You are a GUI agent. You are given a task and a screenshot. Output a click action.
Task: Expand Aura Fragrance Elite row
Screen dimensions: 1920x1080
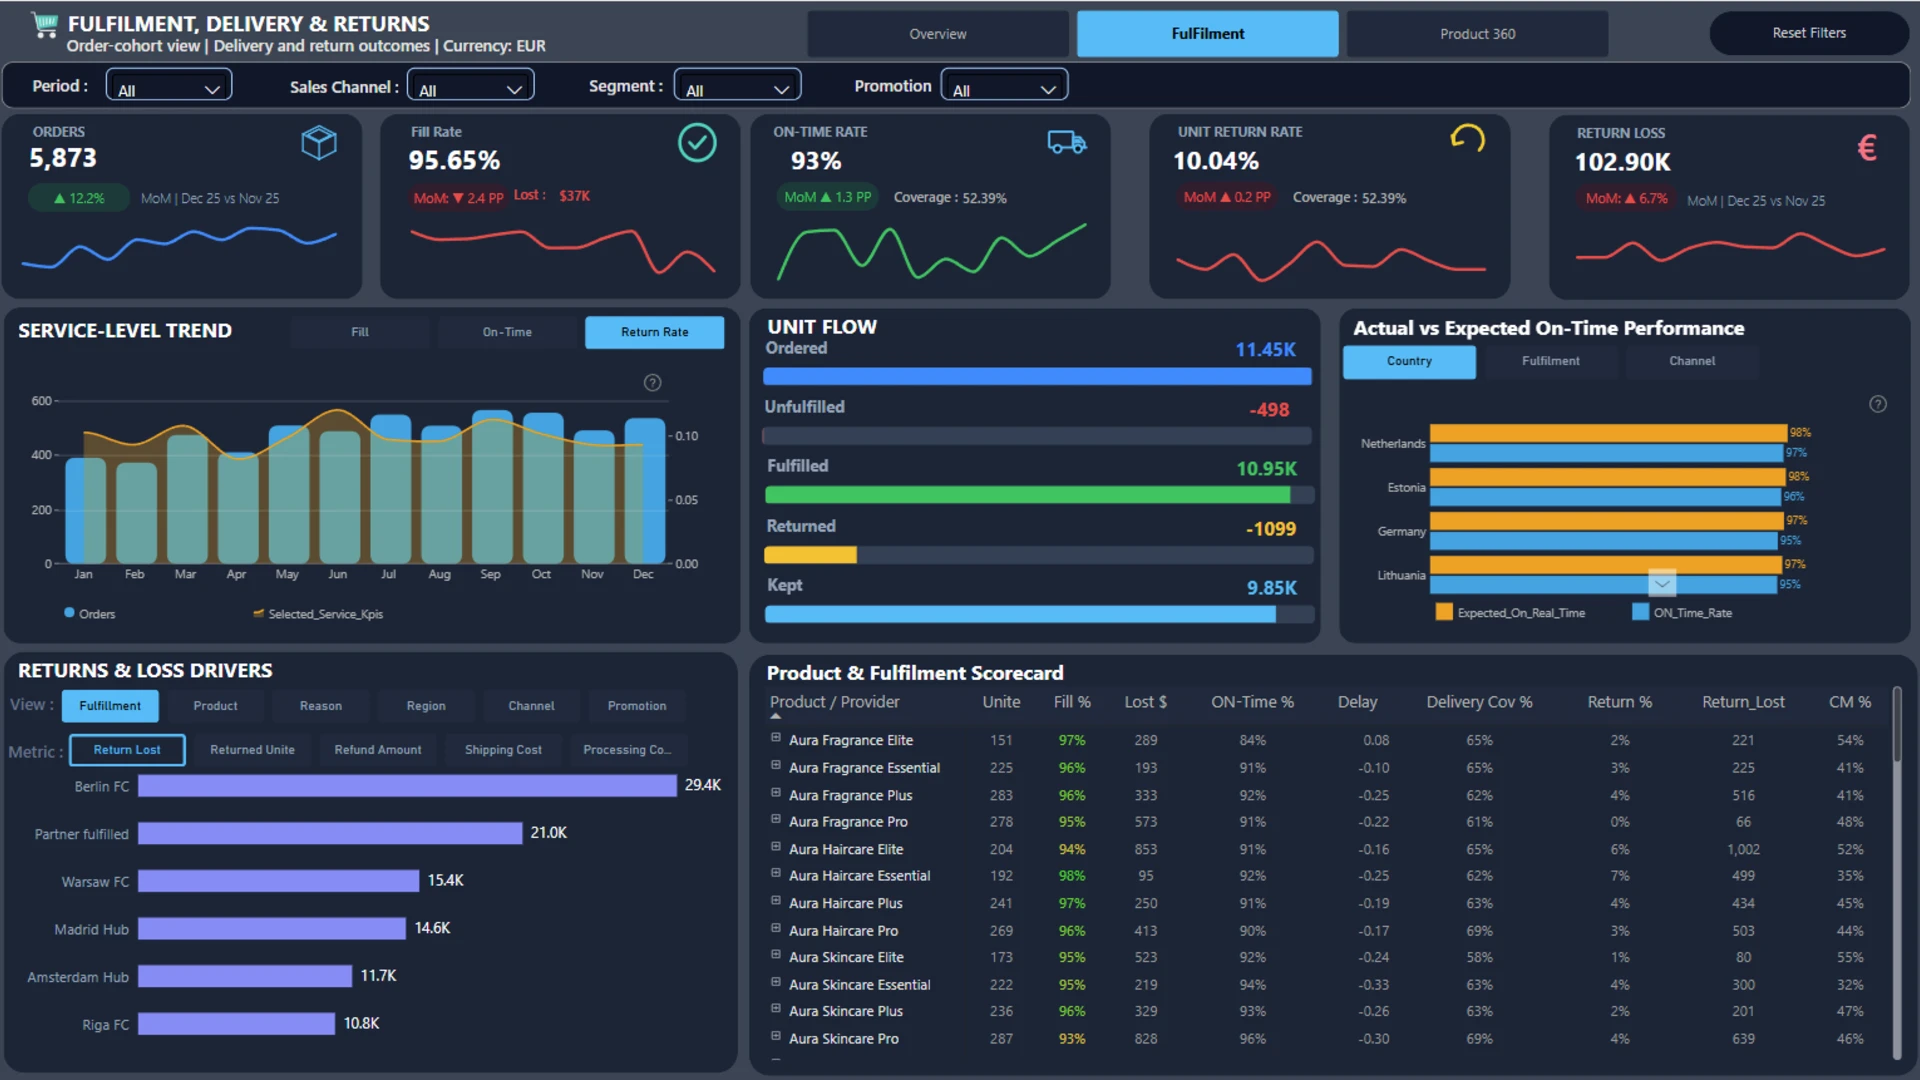point(775,738)
